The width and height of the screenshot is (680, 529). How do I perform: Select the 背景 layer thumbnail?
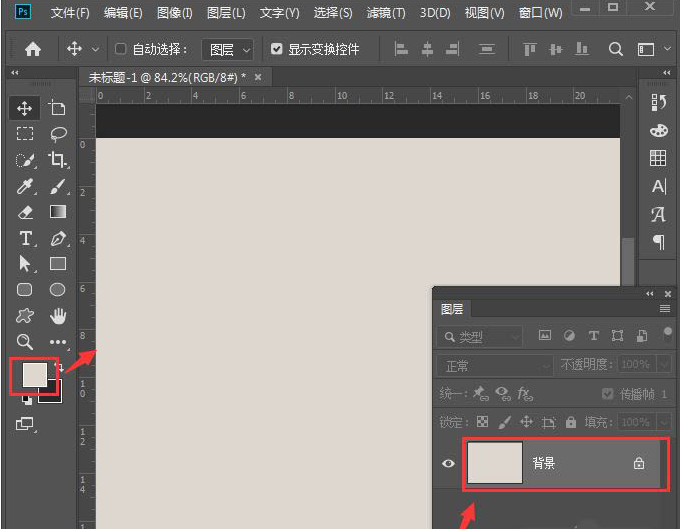click(496, 463)
